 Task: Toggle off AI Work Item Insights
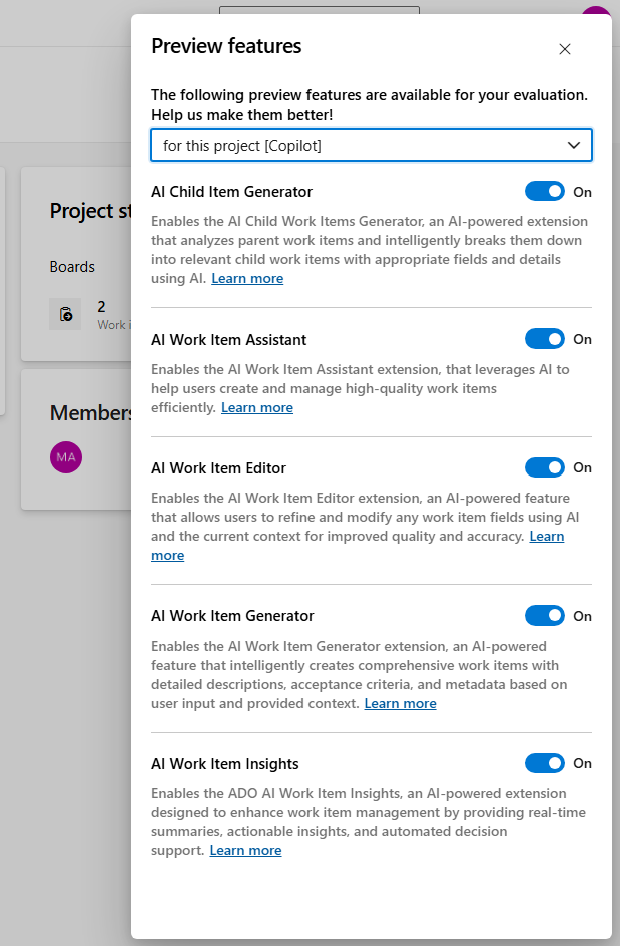pyautogui.click(x=544, y=763)
